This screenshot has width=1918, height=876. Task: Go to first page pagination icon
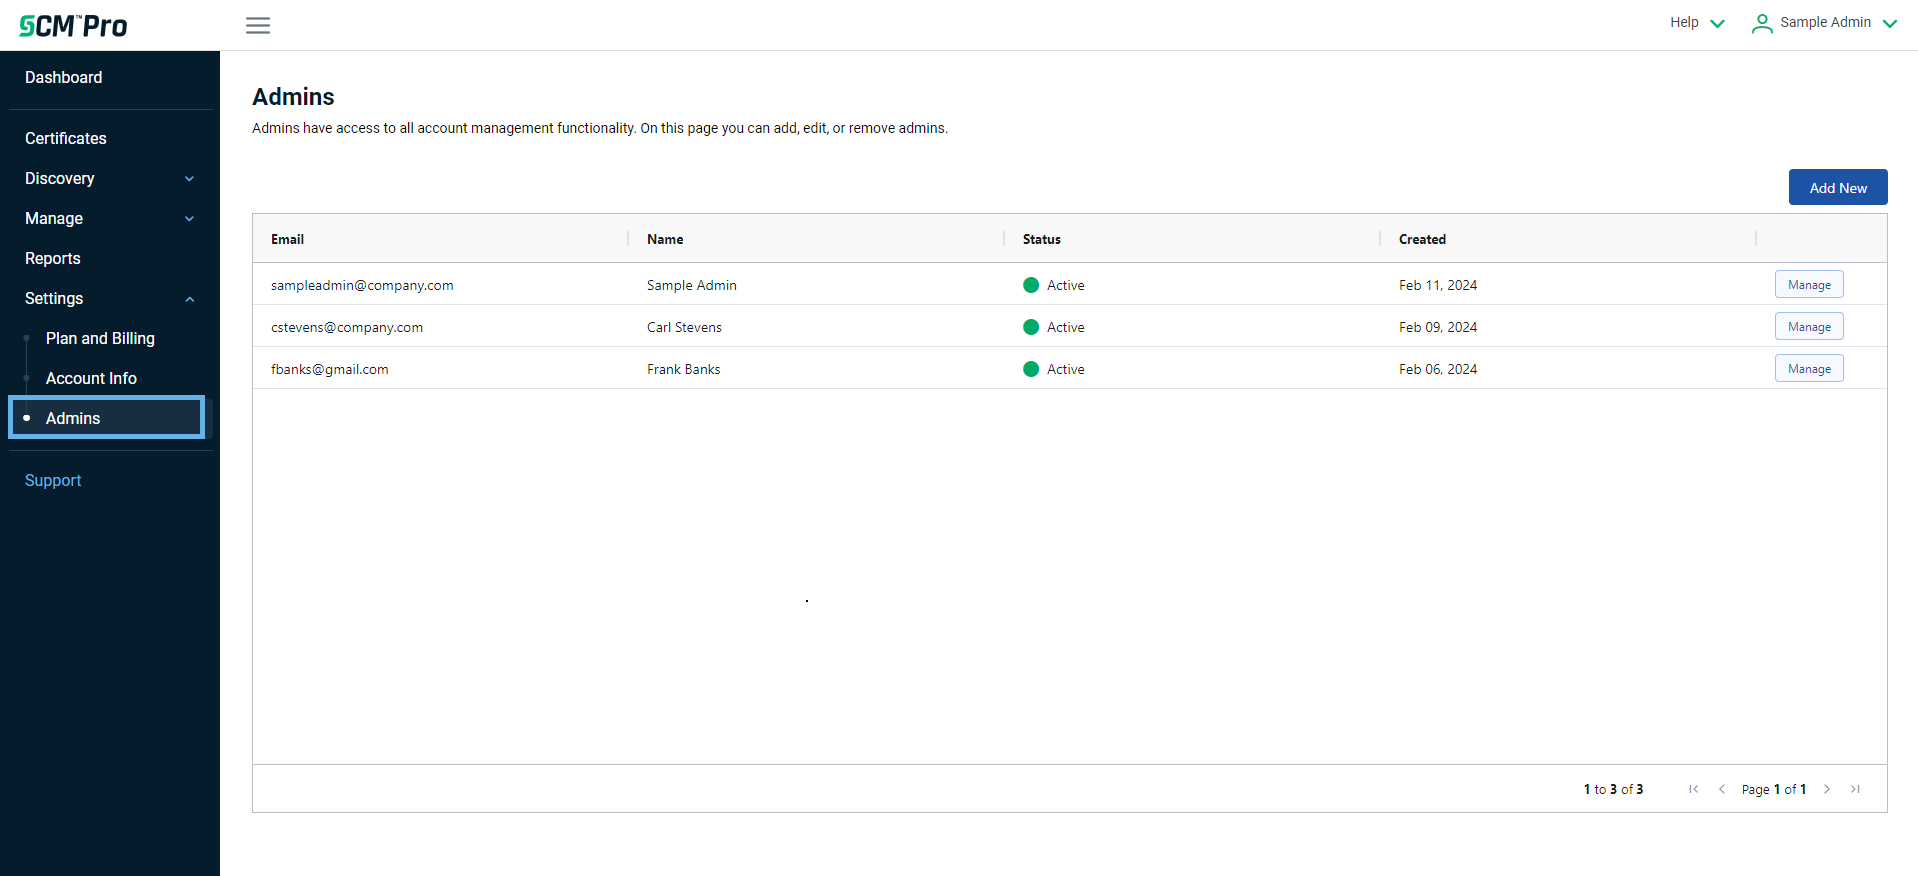(1693, 789)
